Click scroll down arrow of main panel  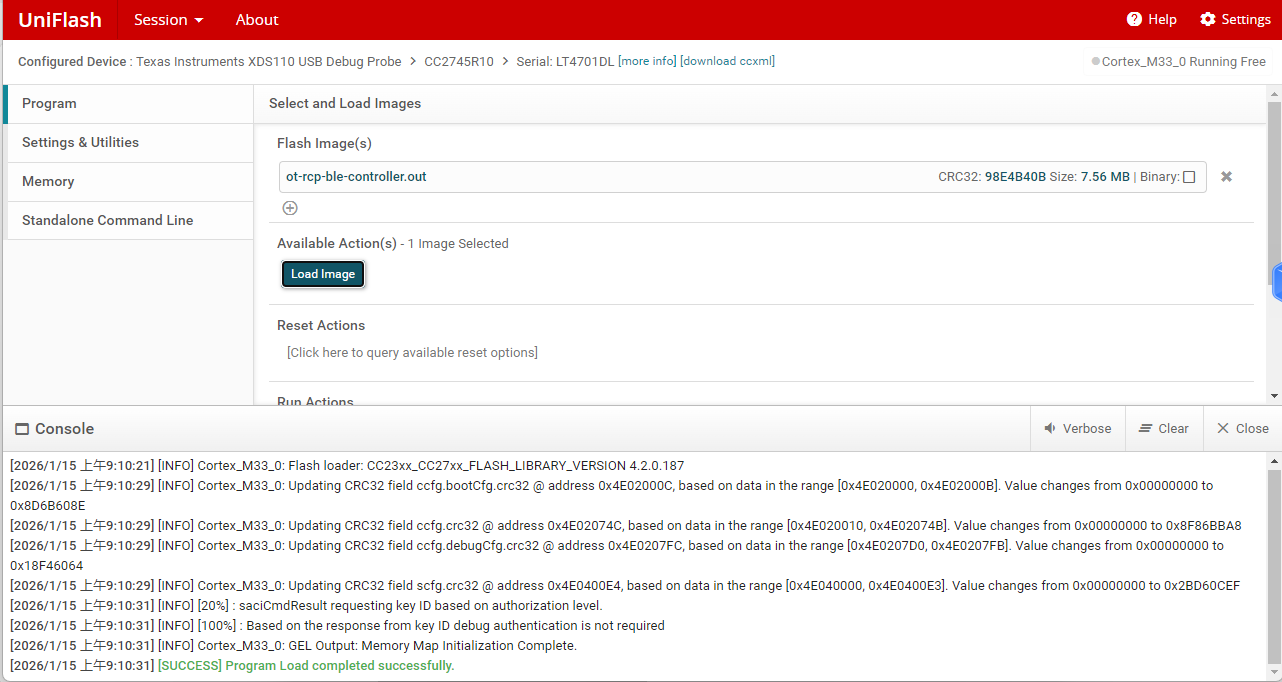pos(1274,396)
